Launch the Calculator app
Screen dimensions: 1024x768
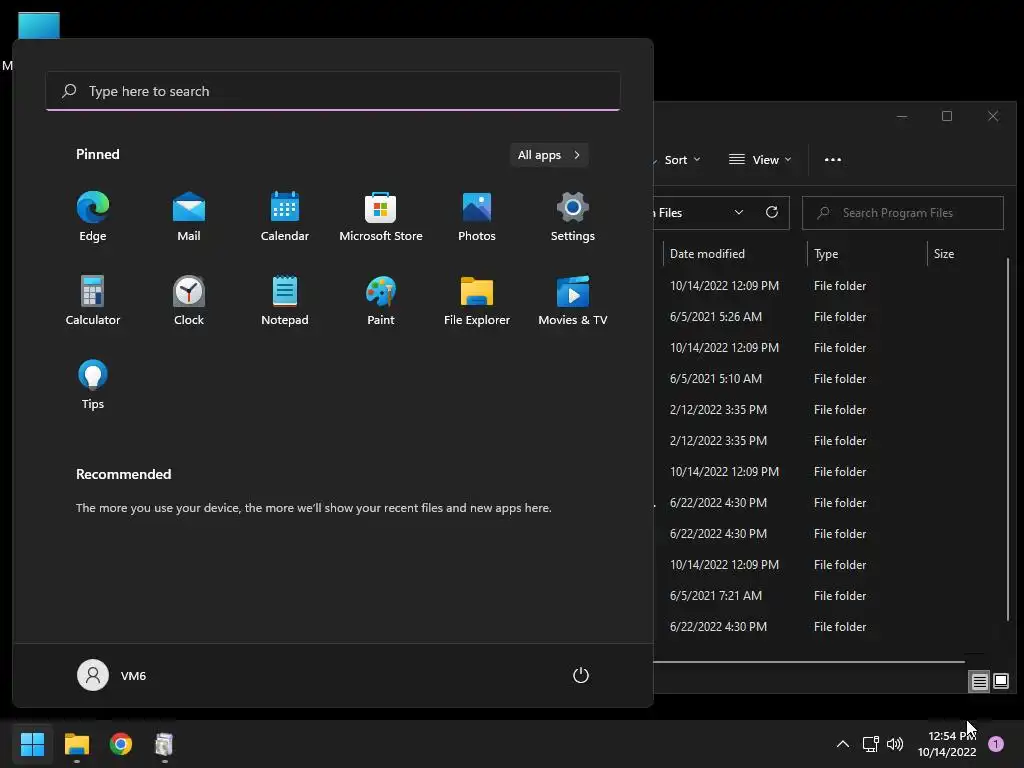[x=93, y=301]
